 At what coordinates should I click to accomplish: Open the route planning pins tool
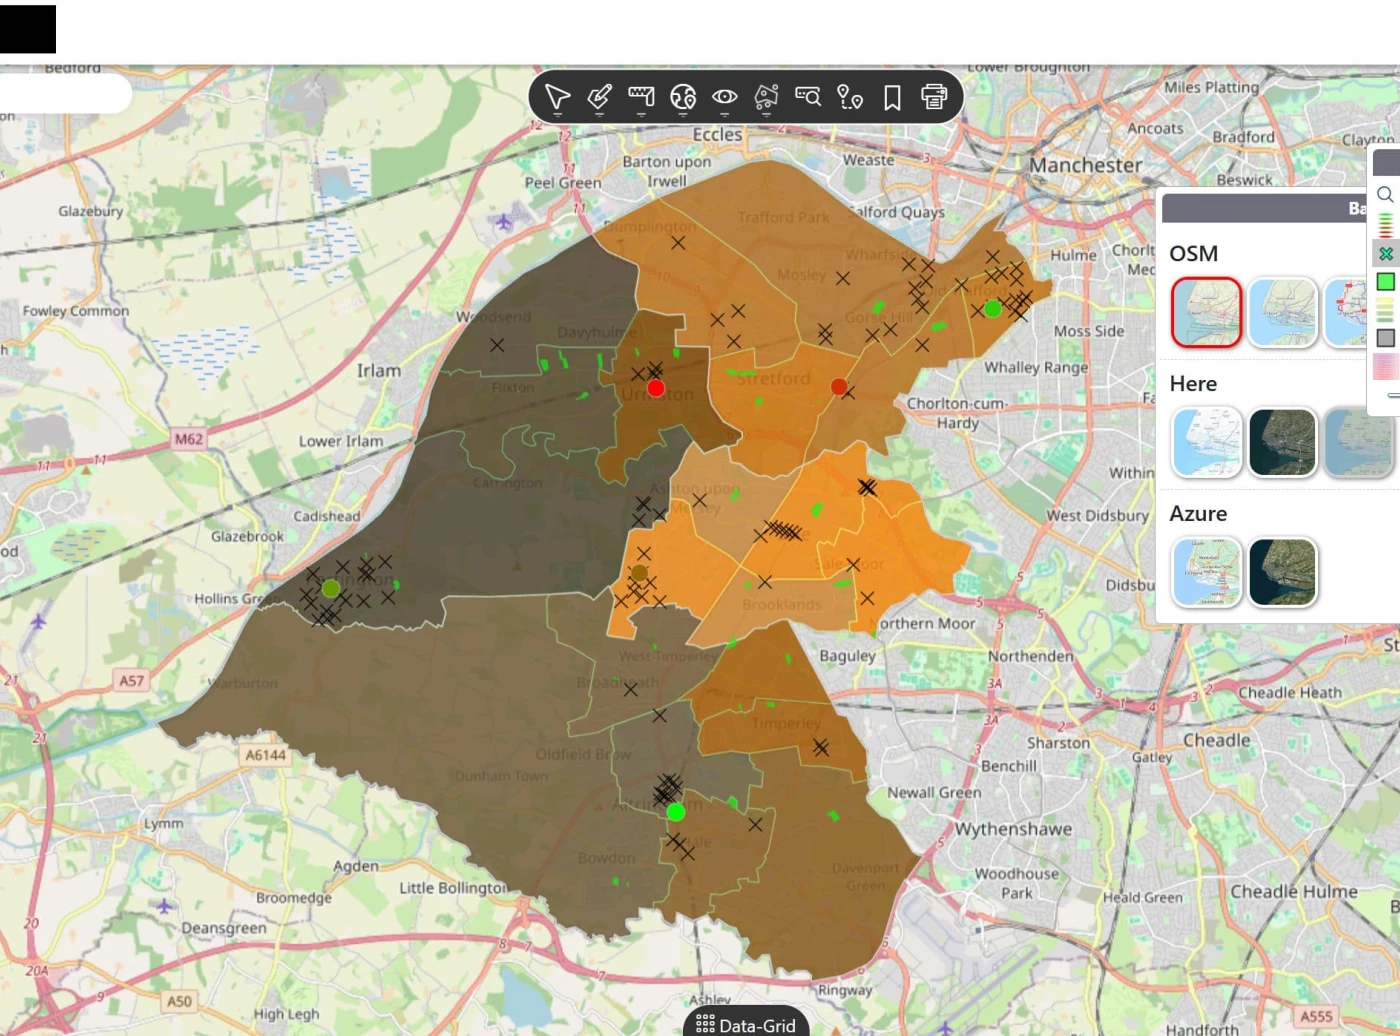(850, 97)
